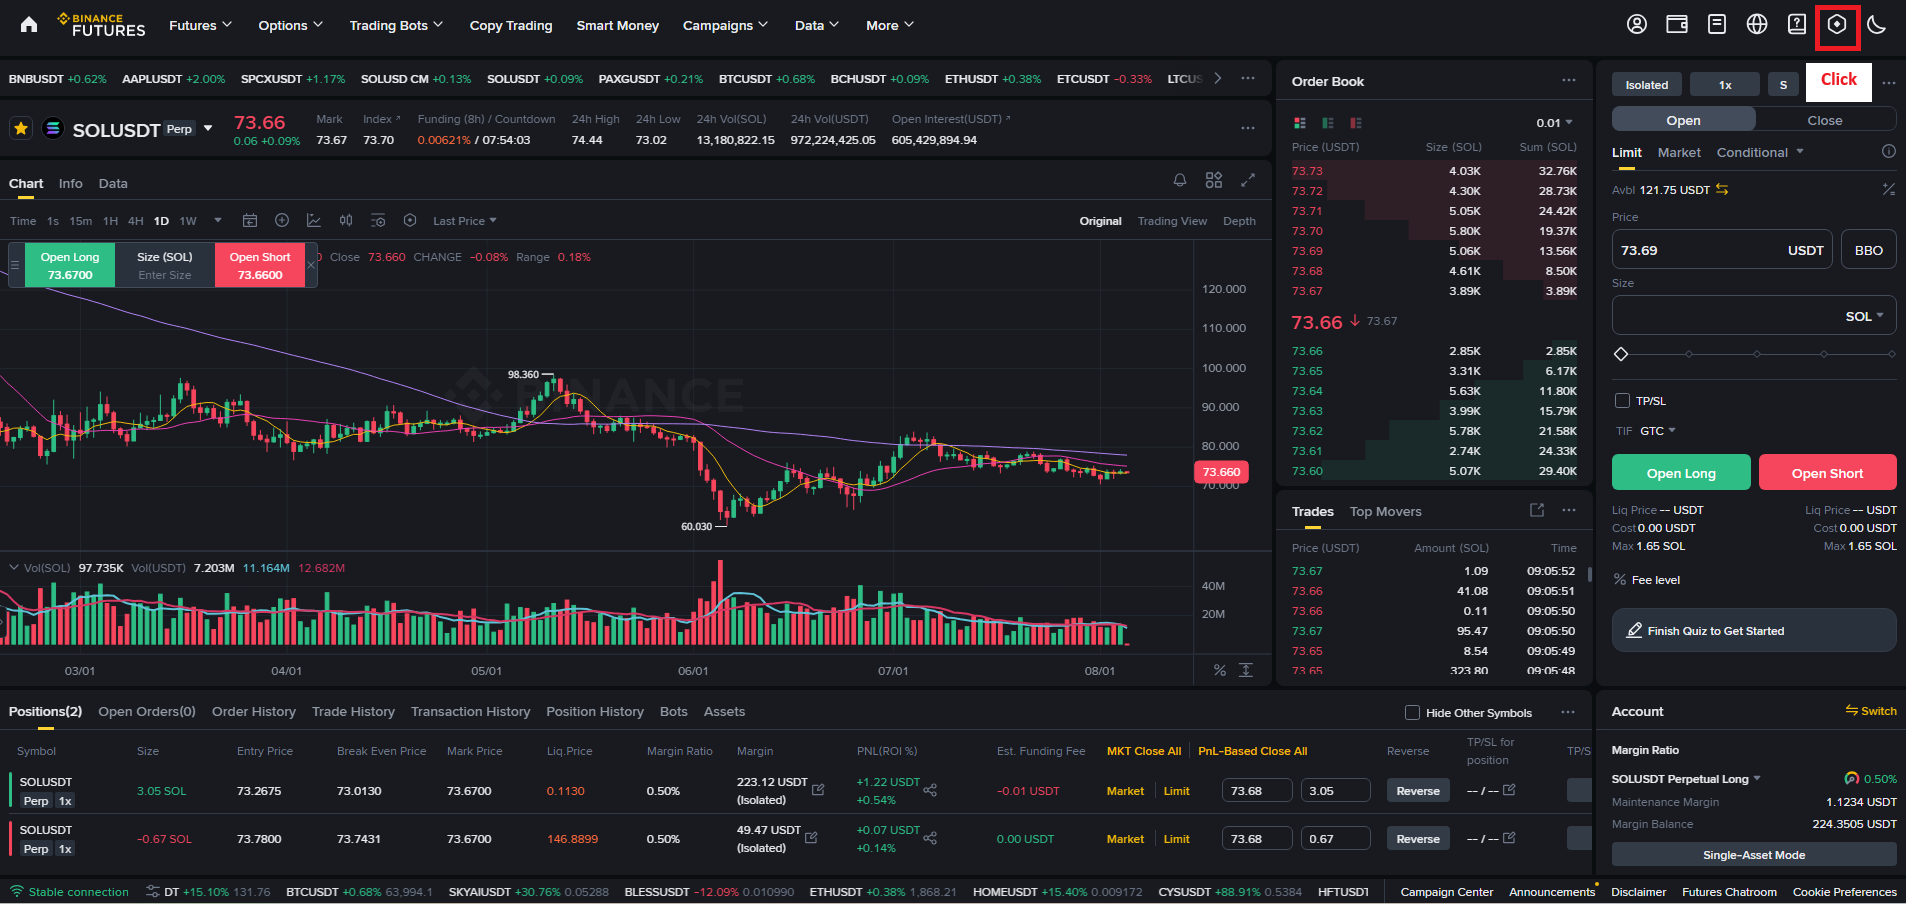Image resolution: width=1906 pixels, height=904 pixels.
Task: Click the BBO button
Action: [1869, 250]
